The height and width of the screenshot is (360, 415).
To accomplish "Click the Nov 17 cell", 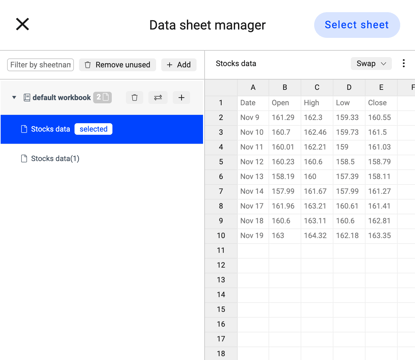I will click(253, 206).
